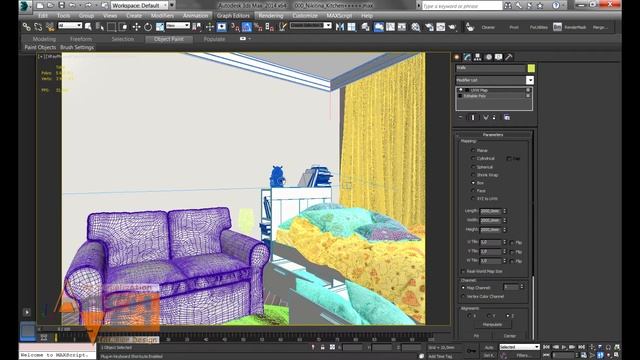Select the Vertex Color Channel radio button

click(463, 296)
